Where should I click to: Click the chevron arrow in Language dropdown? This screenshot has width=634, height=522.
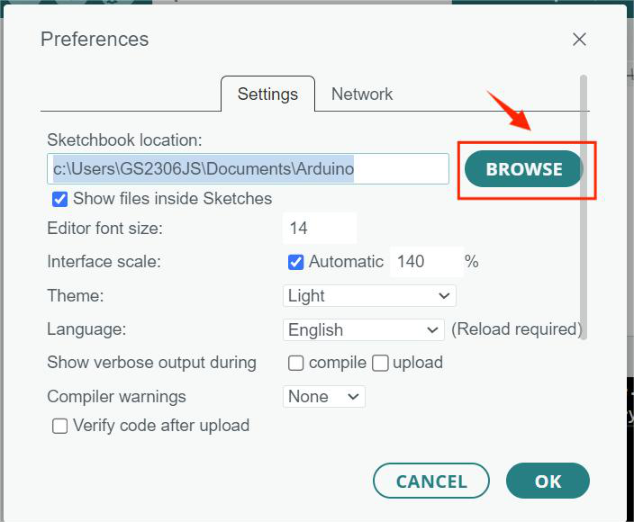tap(432, 330)
